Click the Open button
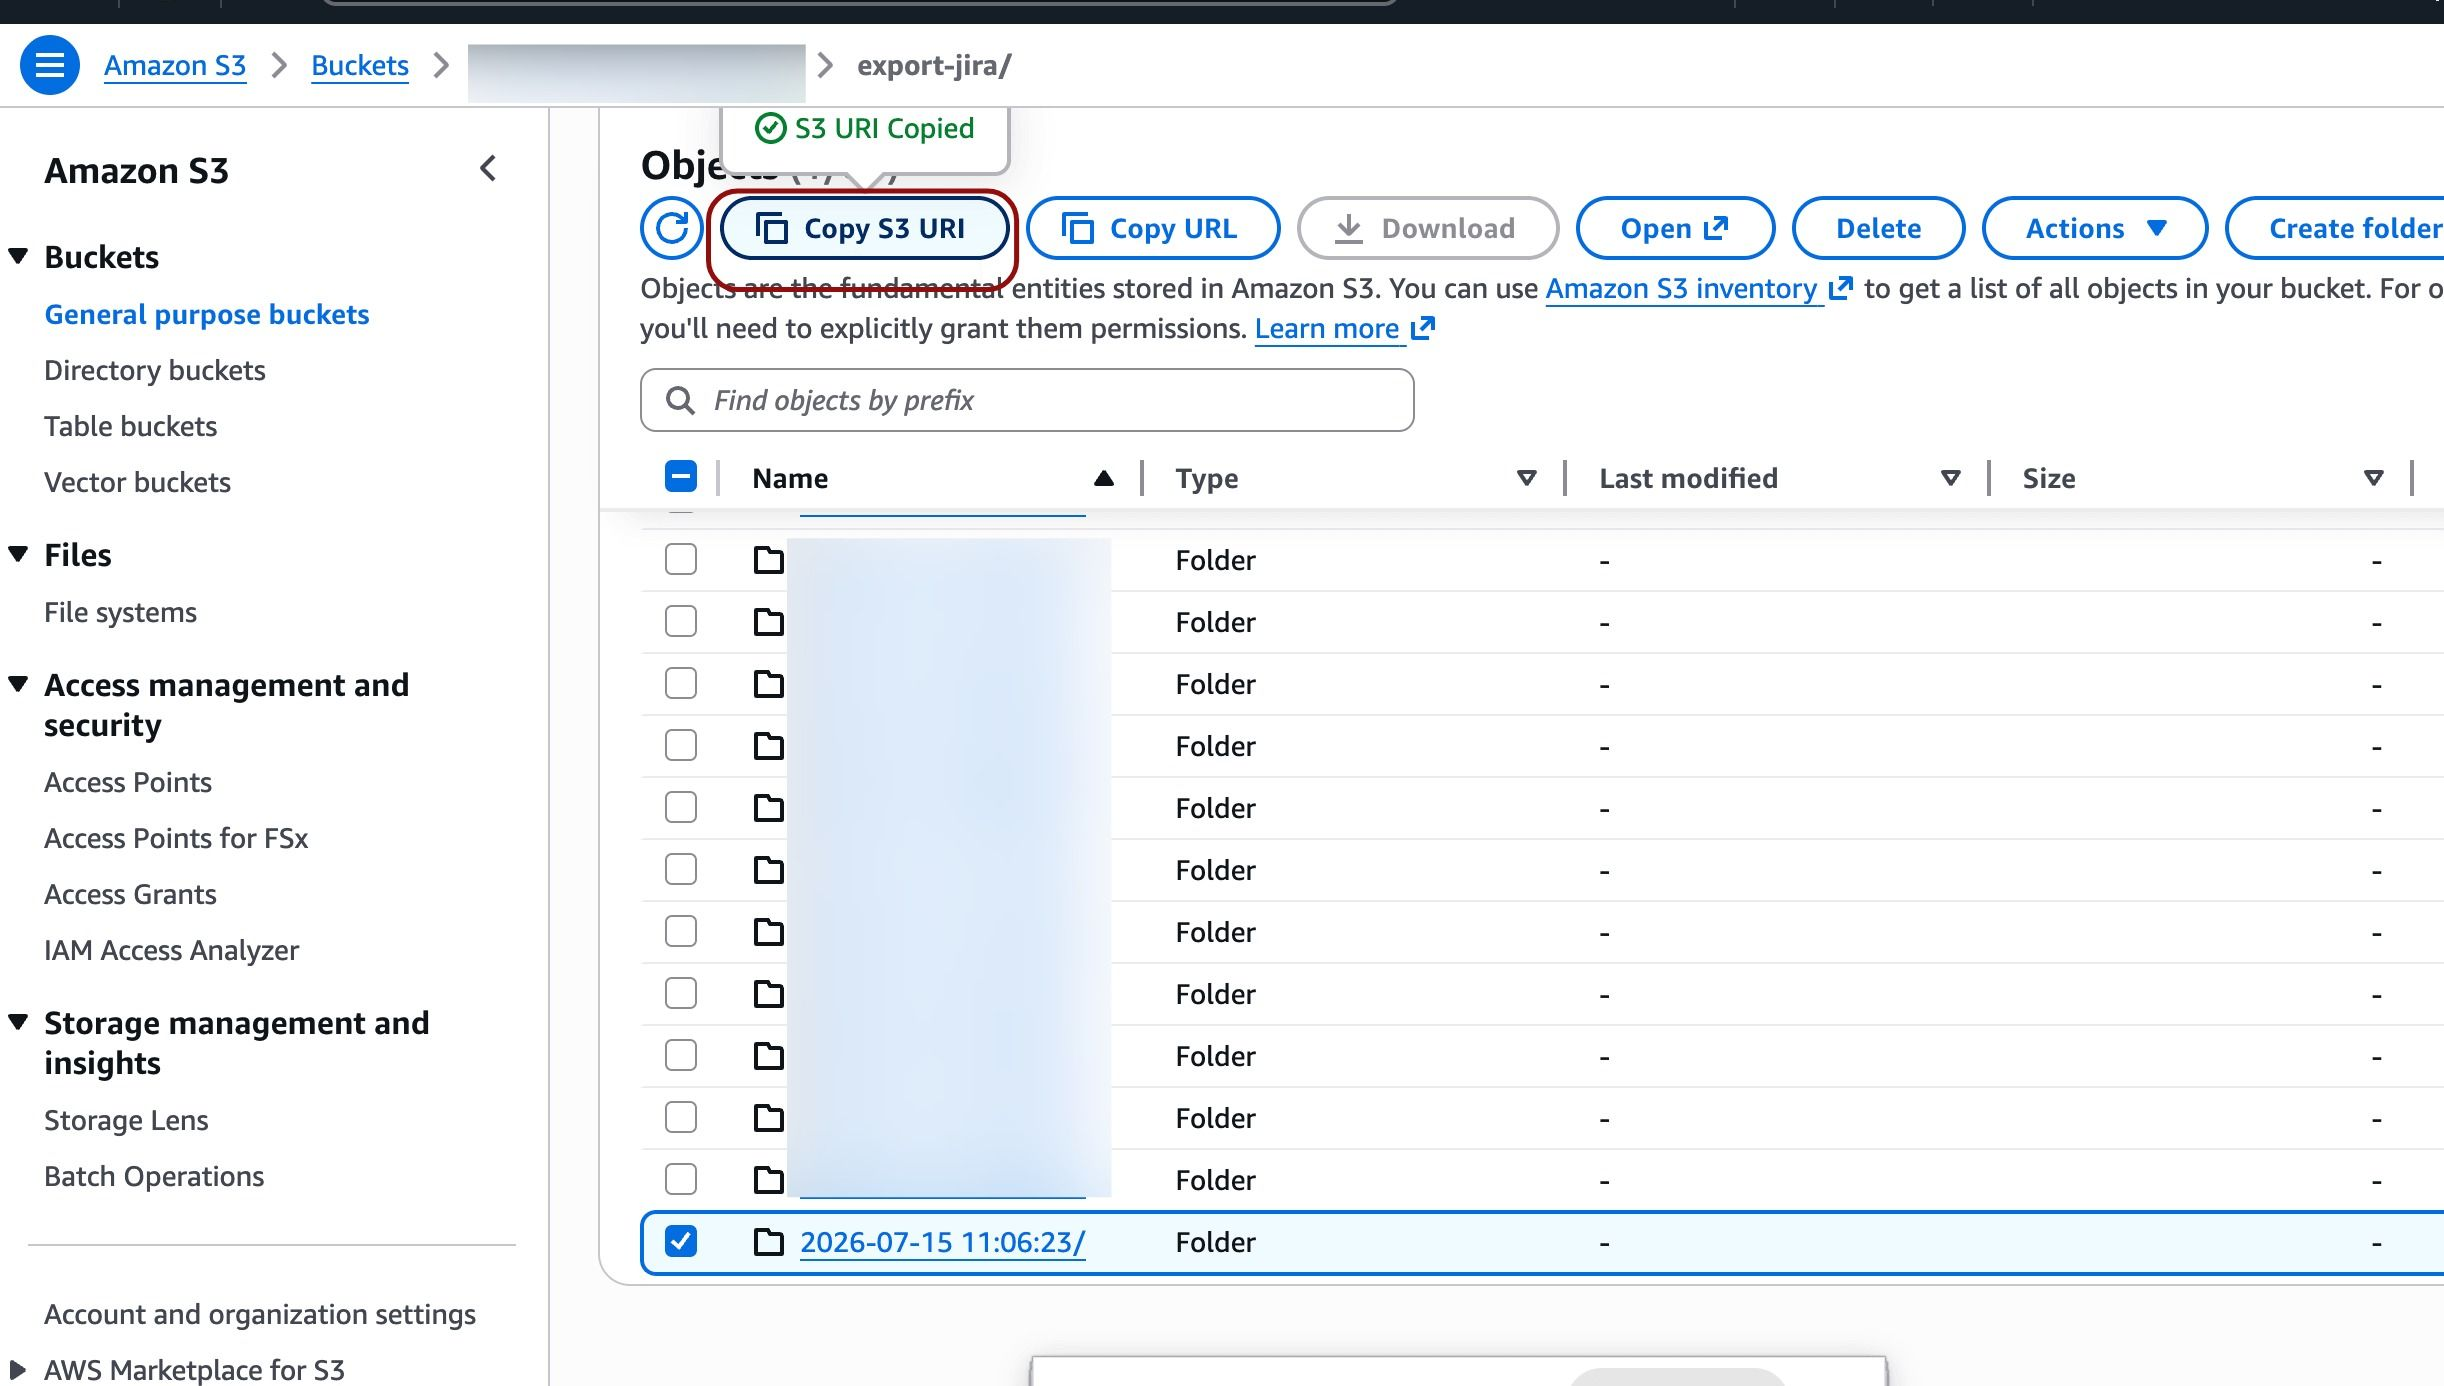The width and height of the screenshot is (2444, 1386). click(x=1675, y=228)
